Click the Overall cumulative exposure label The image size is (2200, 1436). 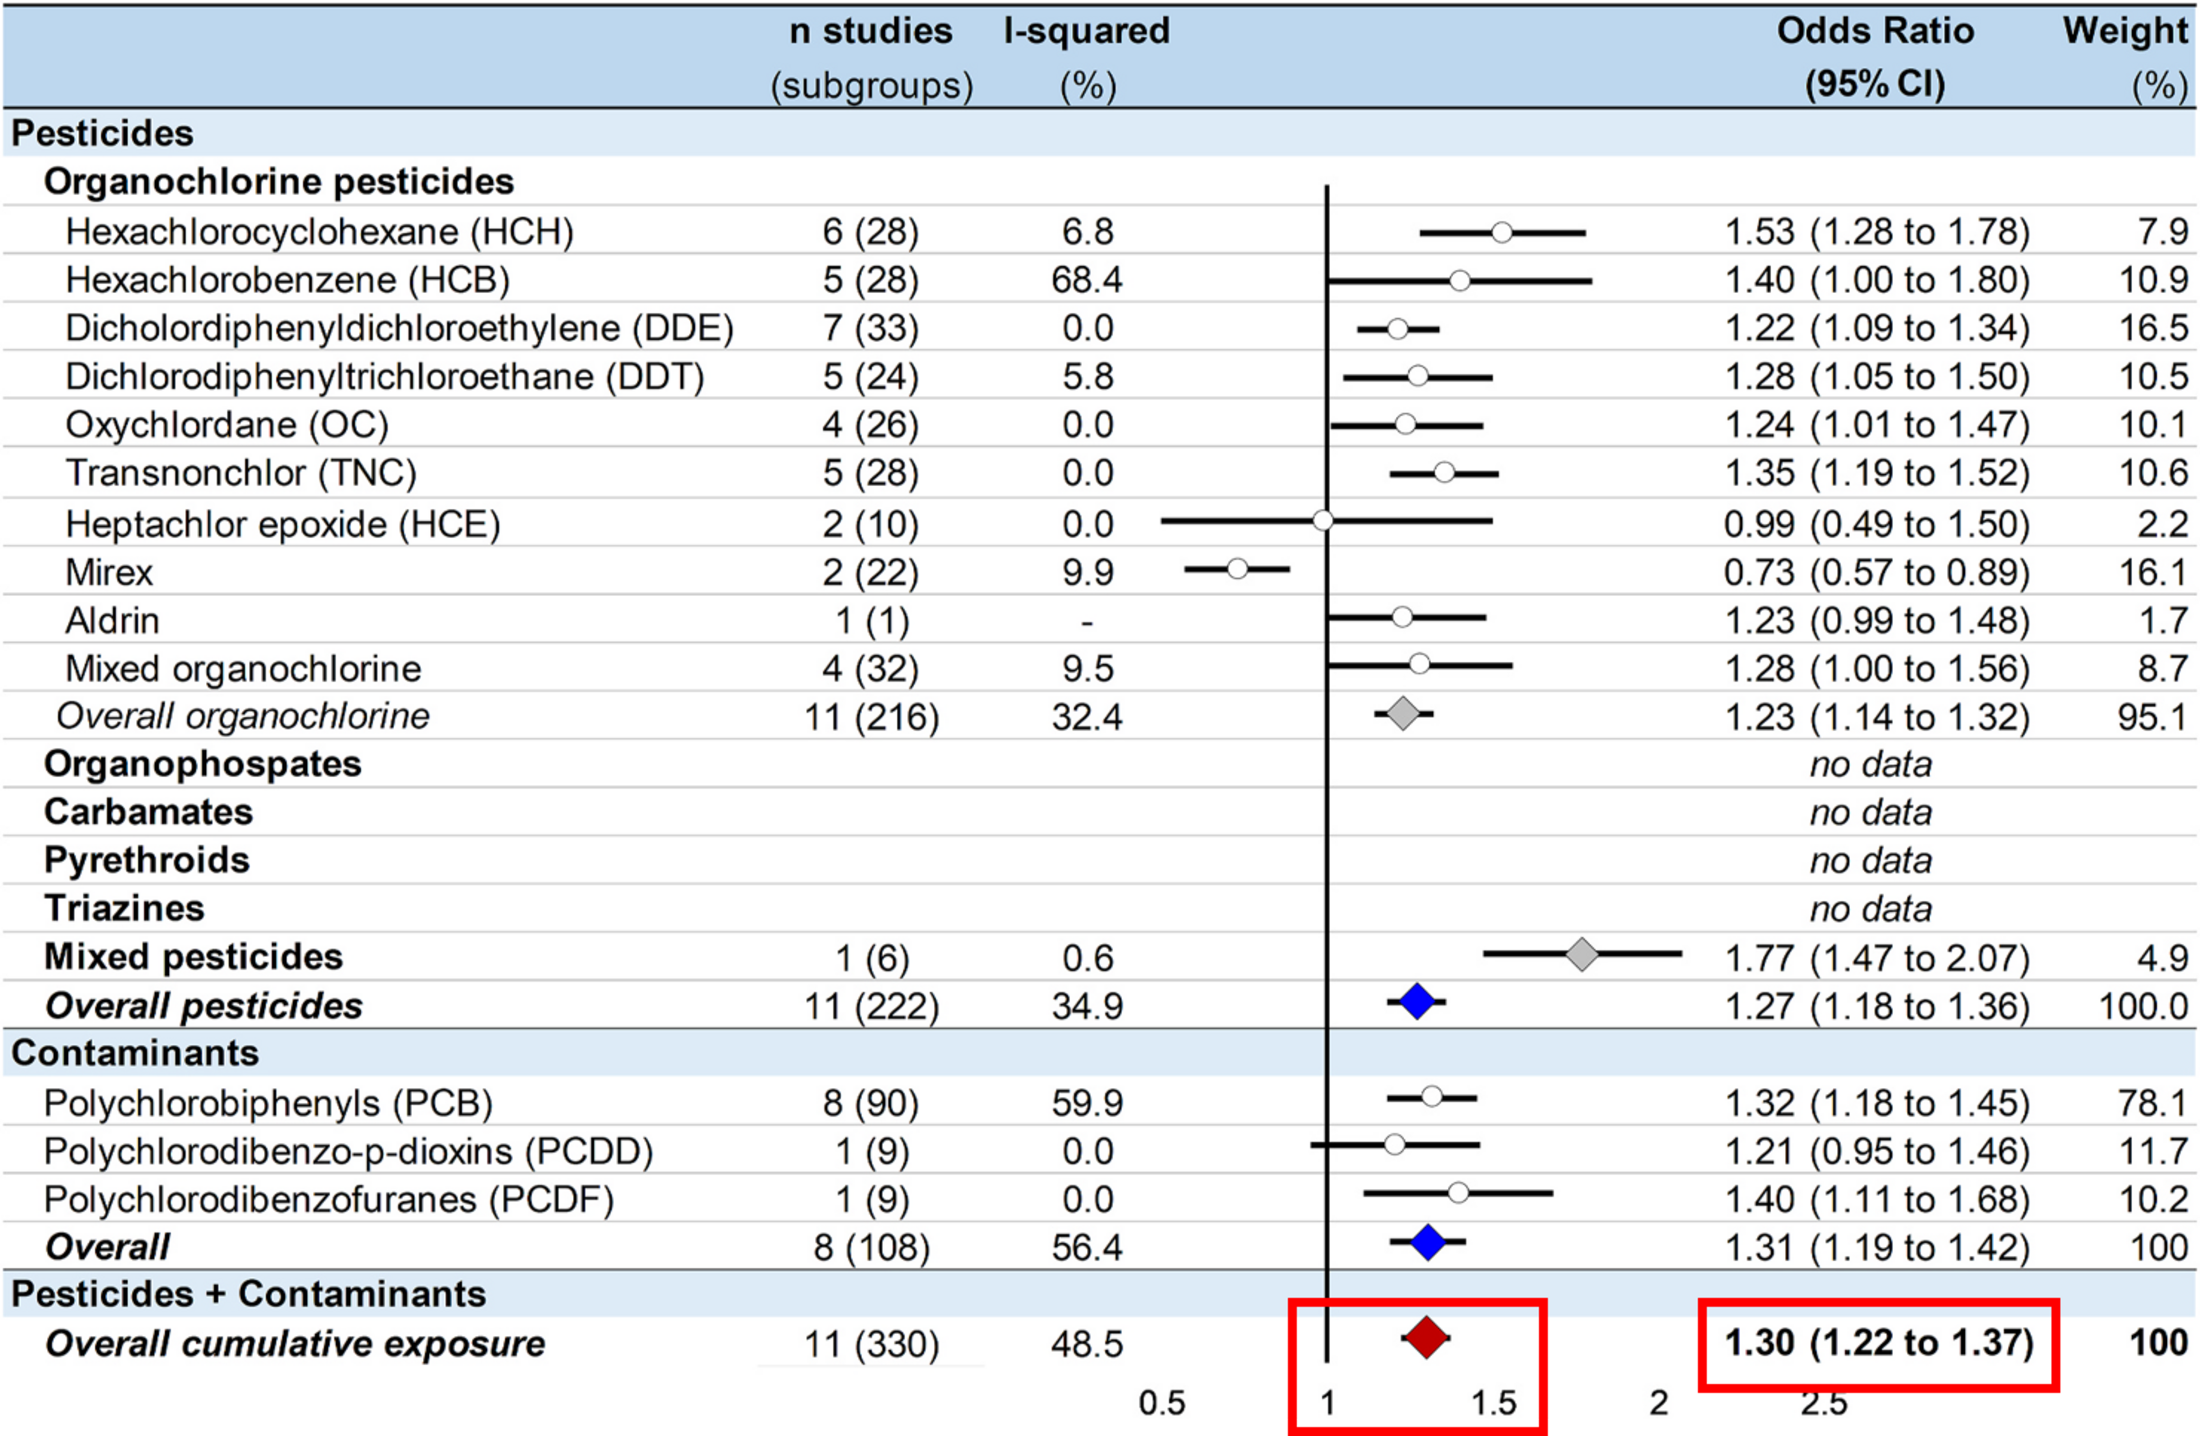pyautogui.click(x=295, y=1344)
